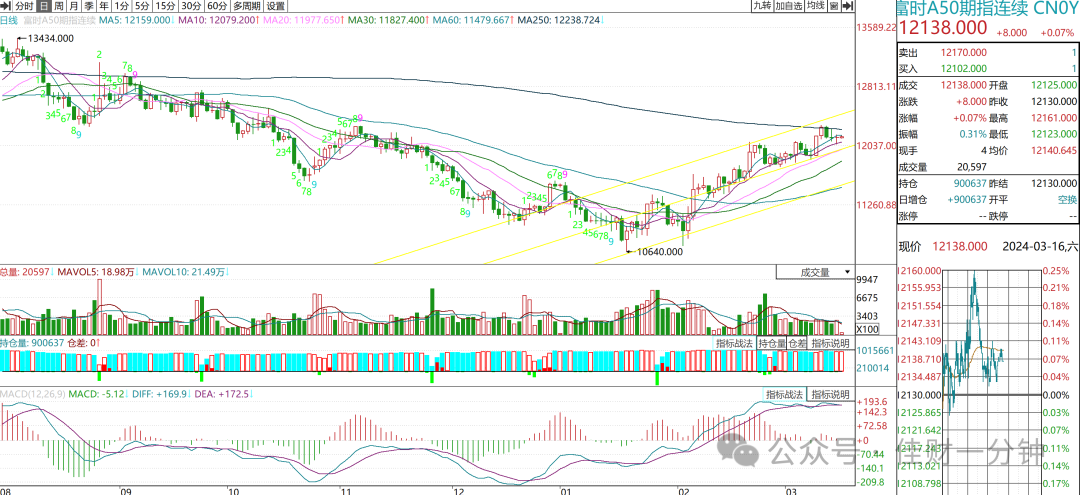This screenshot has height=495, width=1080.
Task: Switch to the 30分 thirty-minute chart
Action: tap(190, 6)
